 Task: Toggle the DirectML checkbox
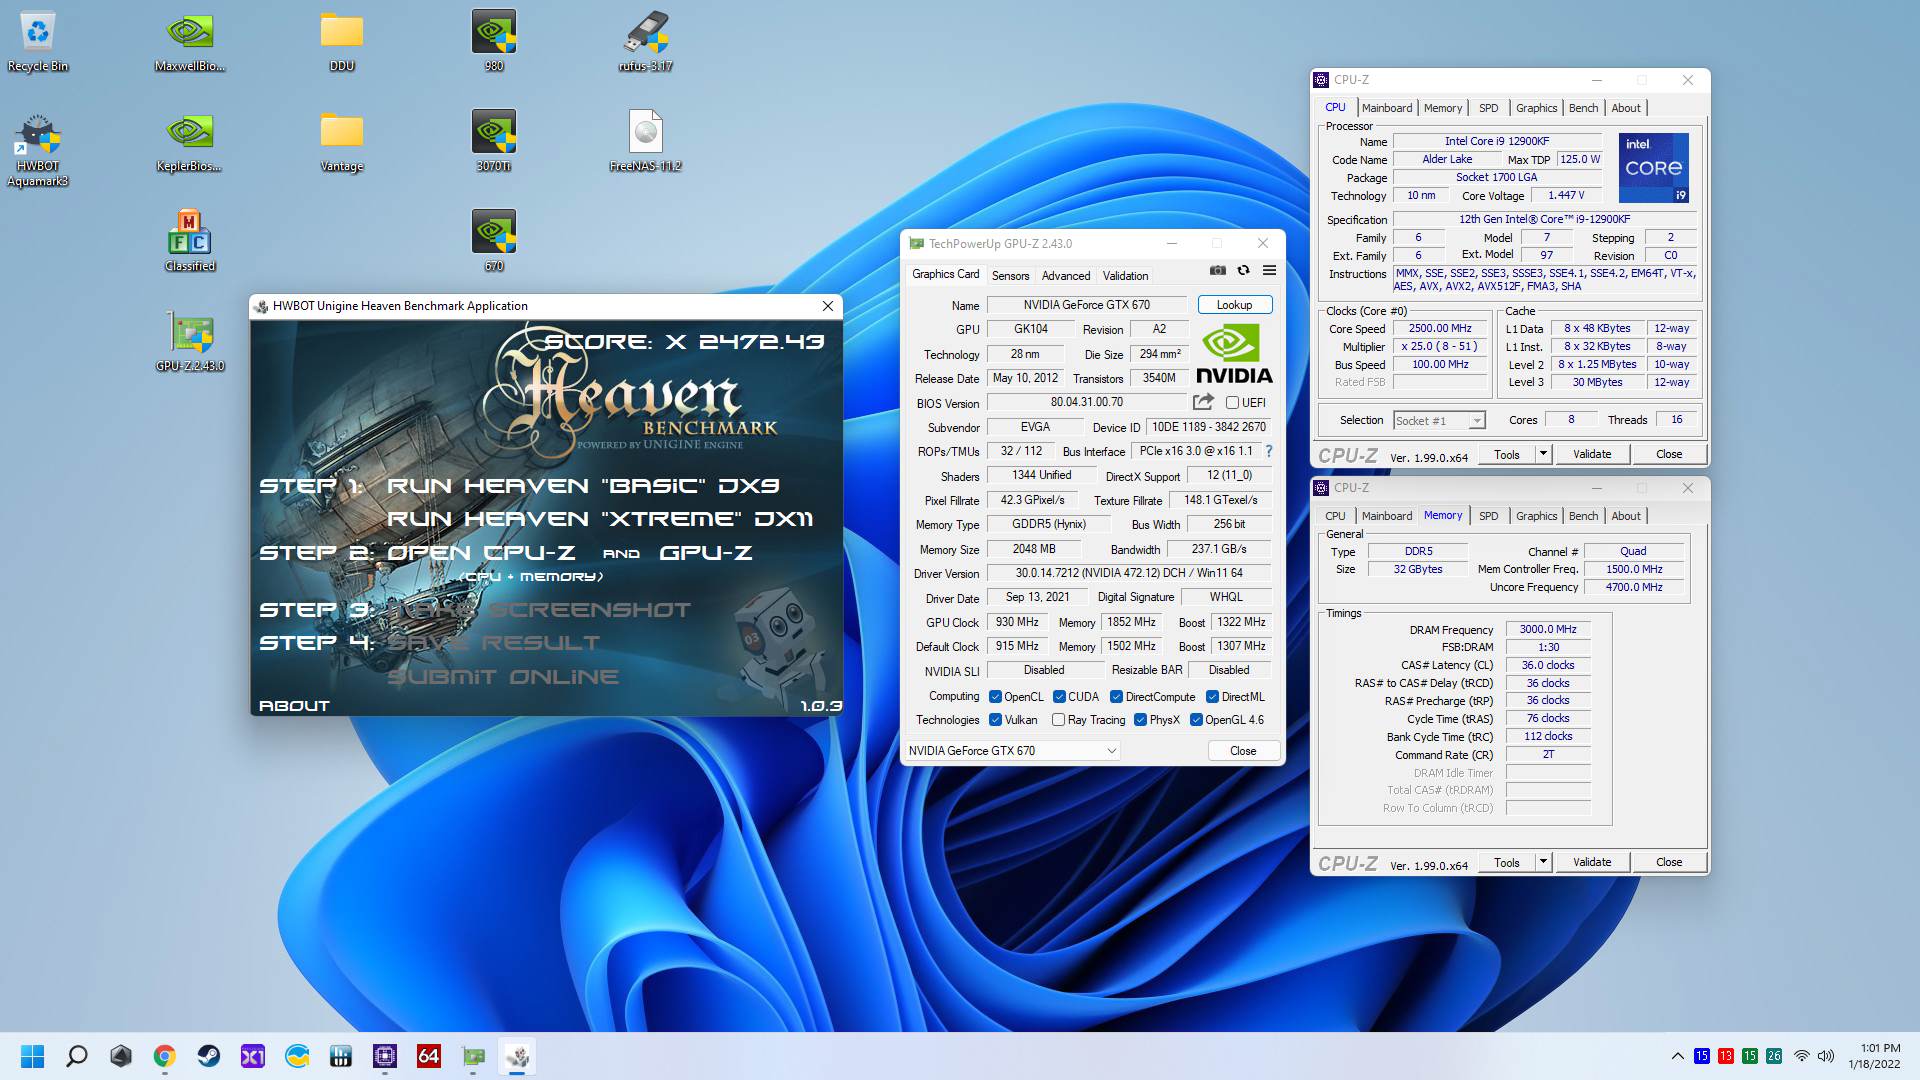pyautogui.click(x=1212, y=697)
